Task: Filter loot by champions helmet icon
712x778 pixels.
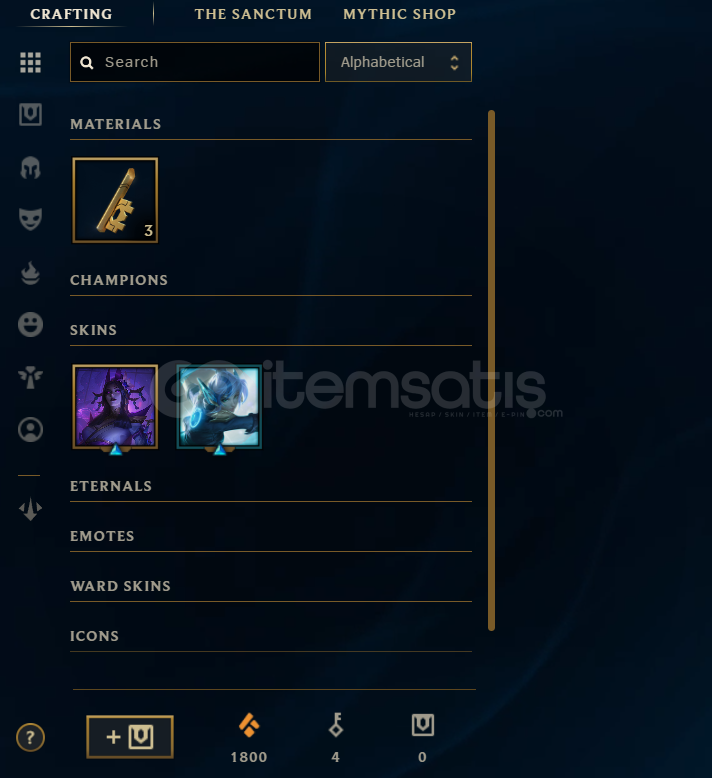Action: pyautogui.click(x=30, y=168)
